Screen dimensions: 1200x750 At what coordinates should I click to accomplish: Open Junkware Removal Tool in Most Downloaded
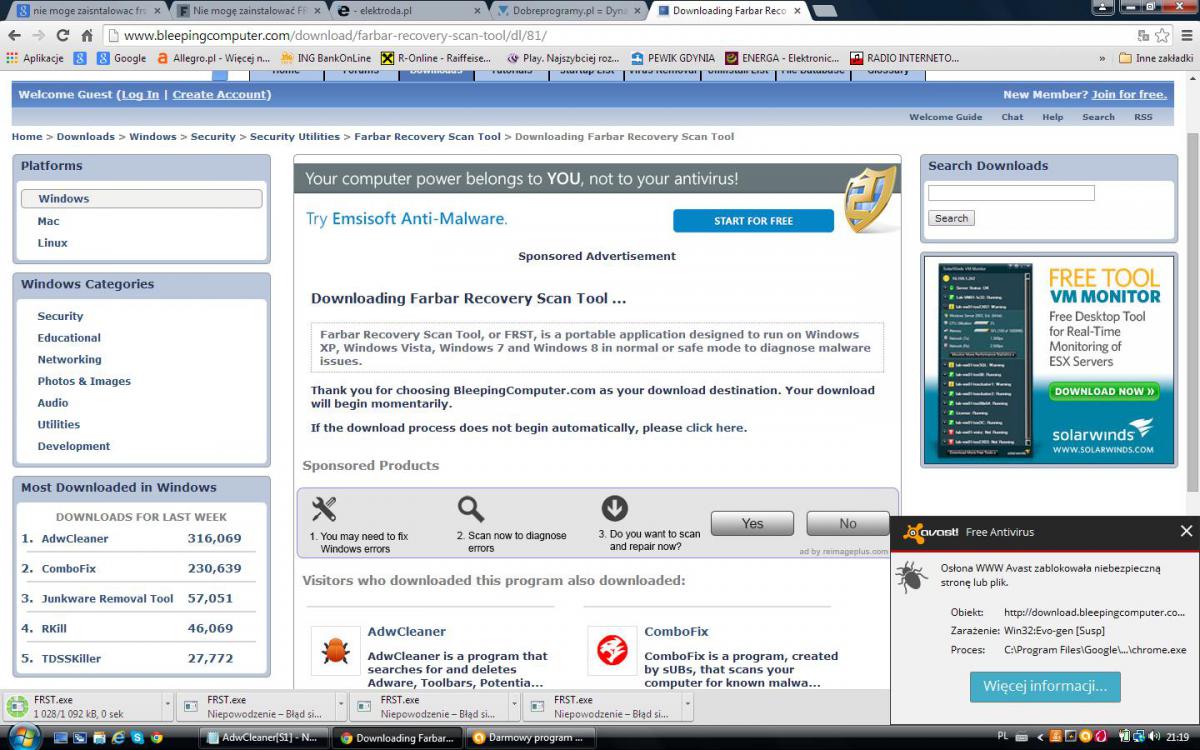(107, 598)
